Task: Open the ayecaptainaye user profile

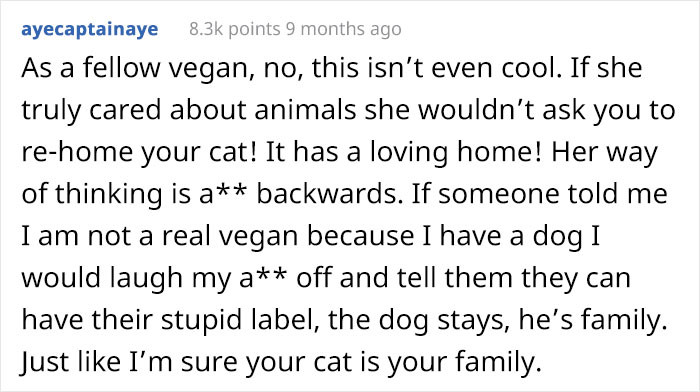Action: (x=90, y=29)
